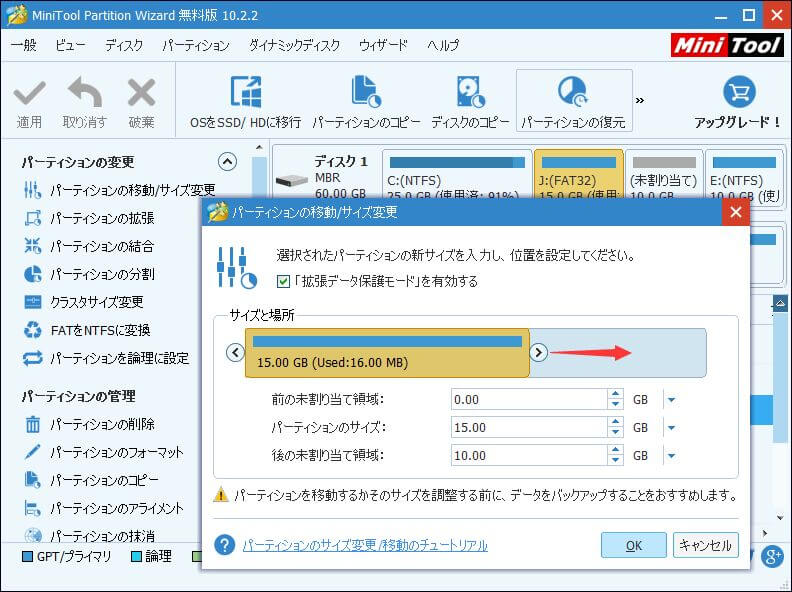Toggle the 拡張データ保護モード checkbox
The width and height of the screenshot is (792, 592).
(284, 281)
